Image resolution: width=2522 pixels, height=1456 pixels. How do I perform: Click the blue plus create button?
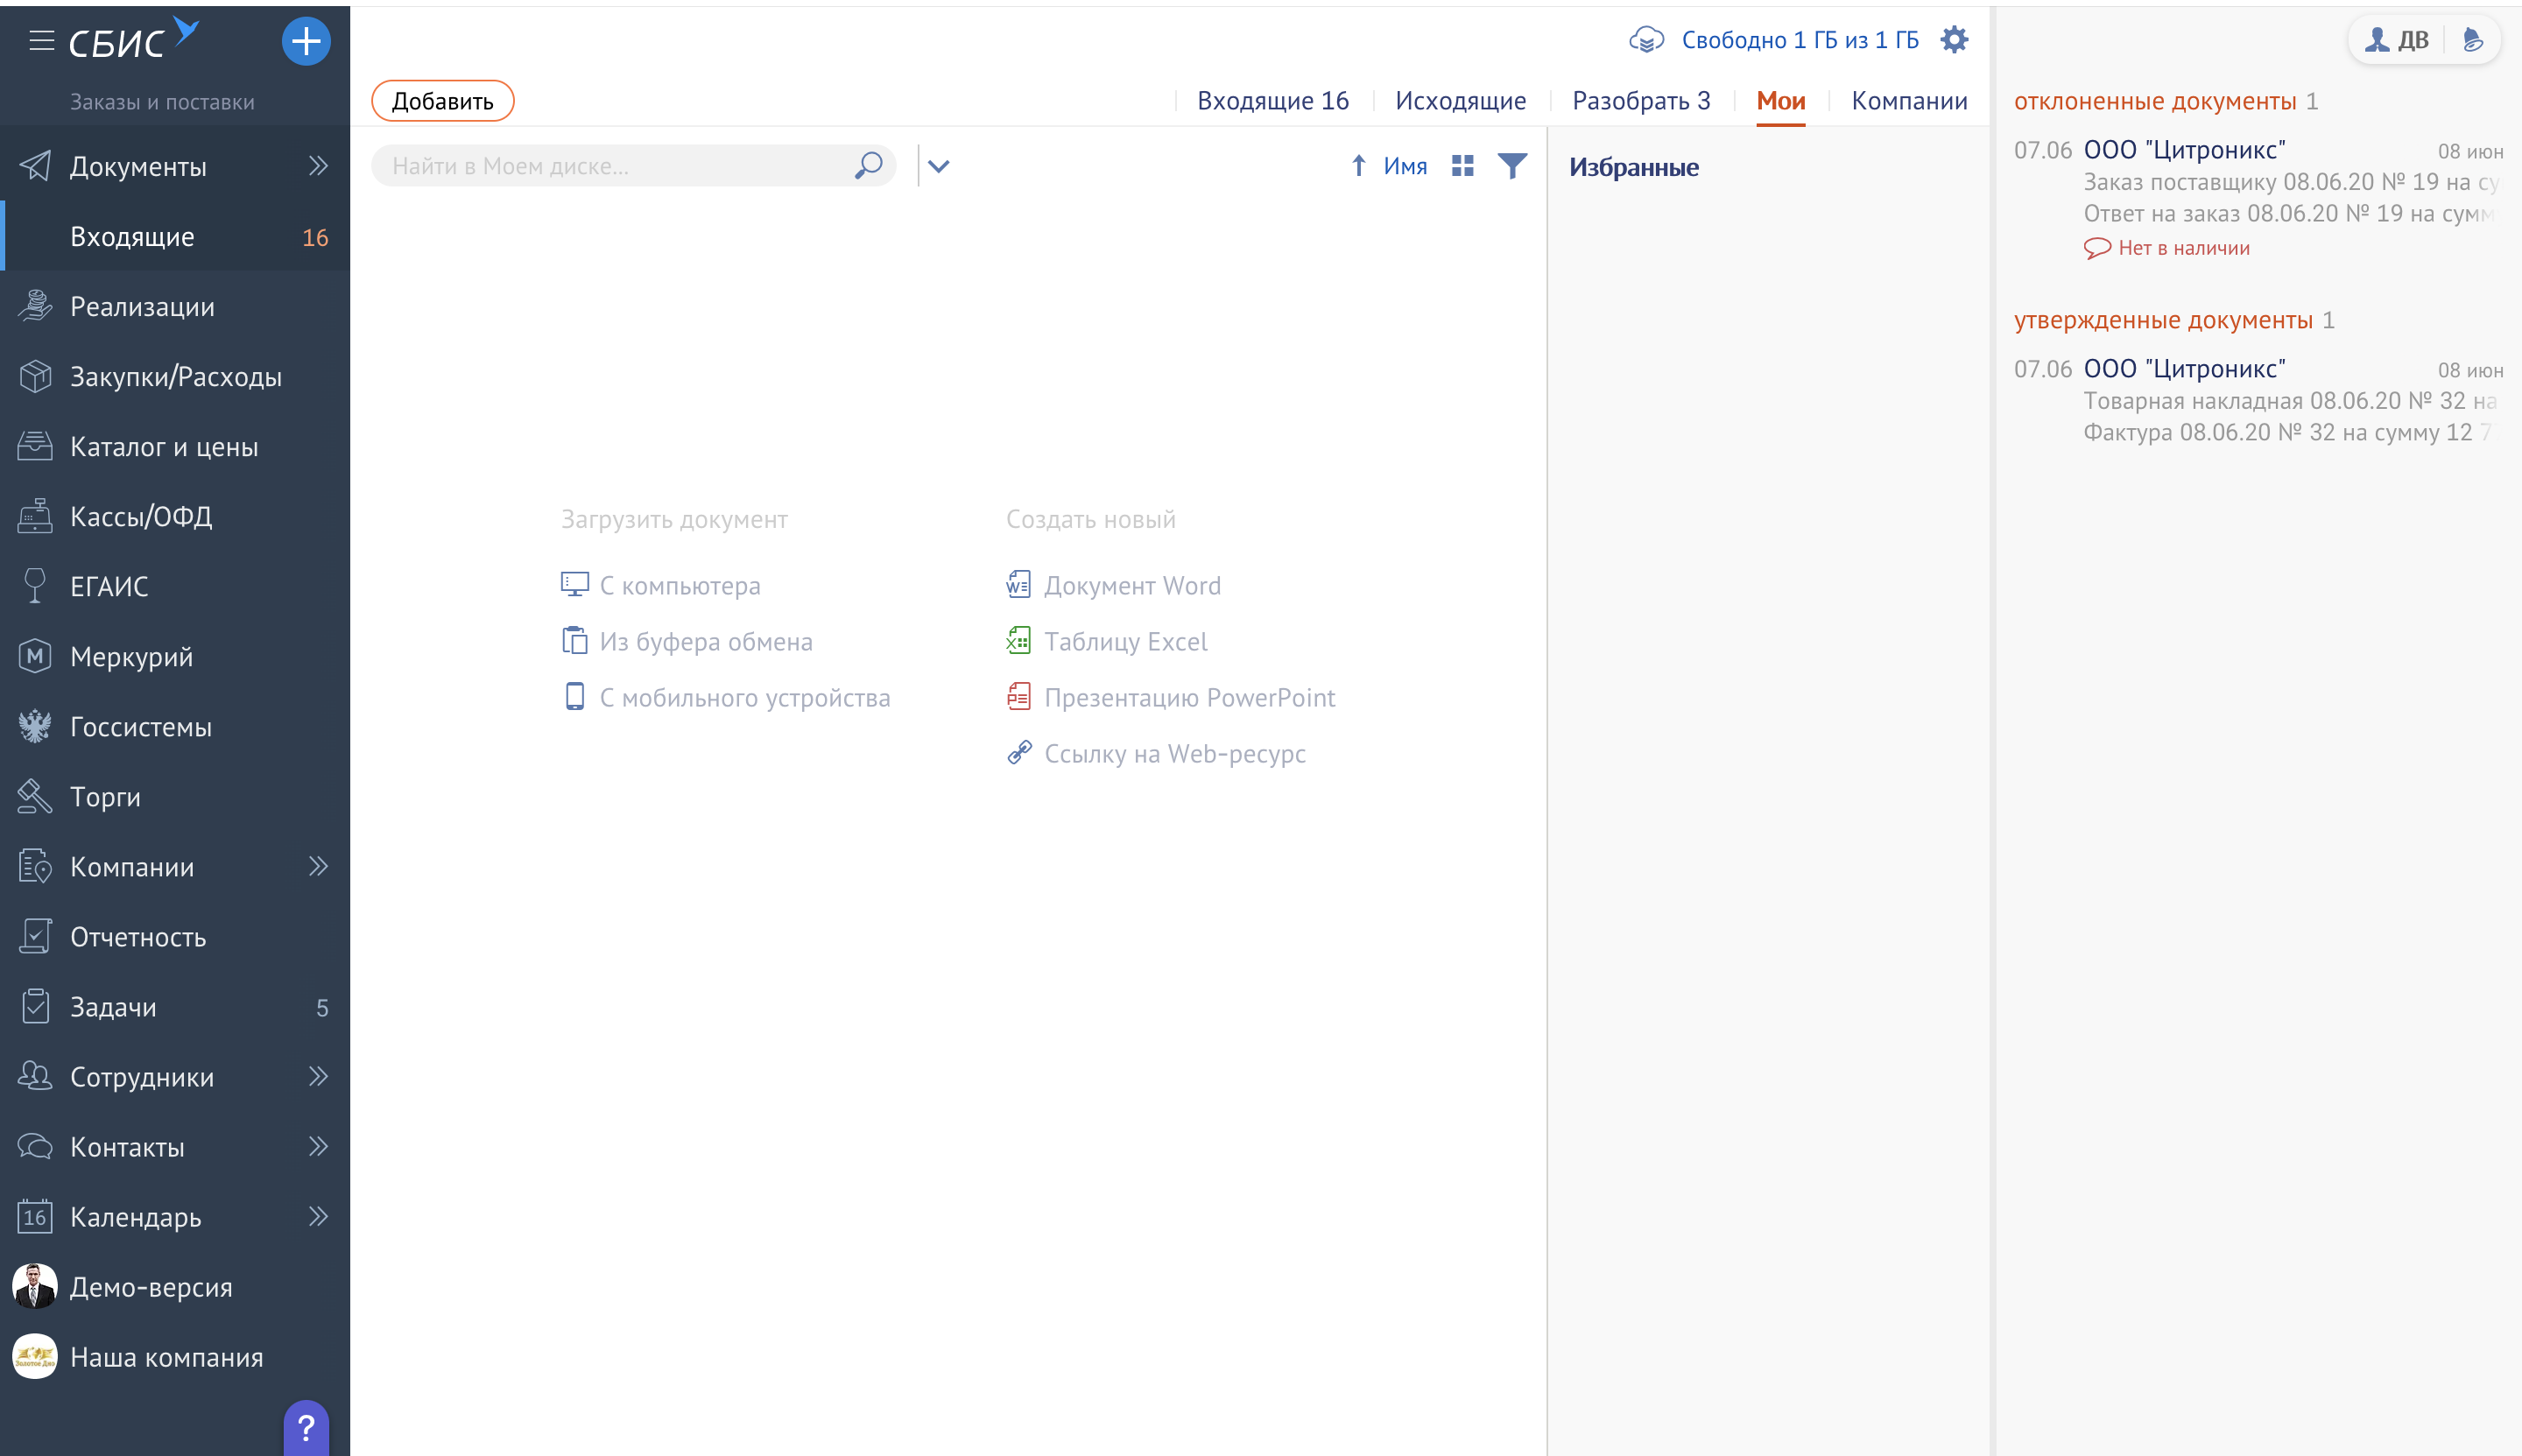tap(306, 42)
